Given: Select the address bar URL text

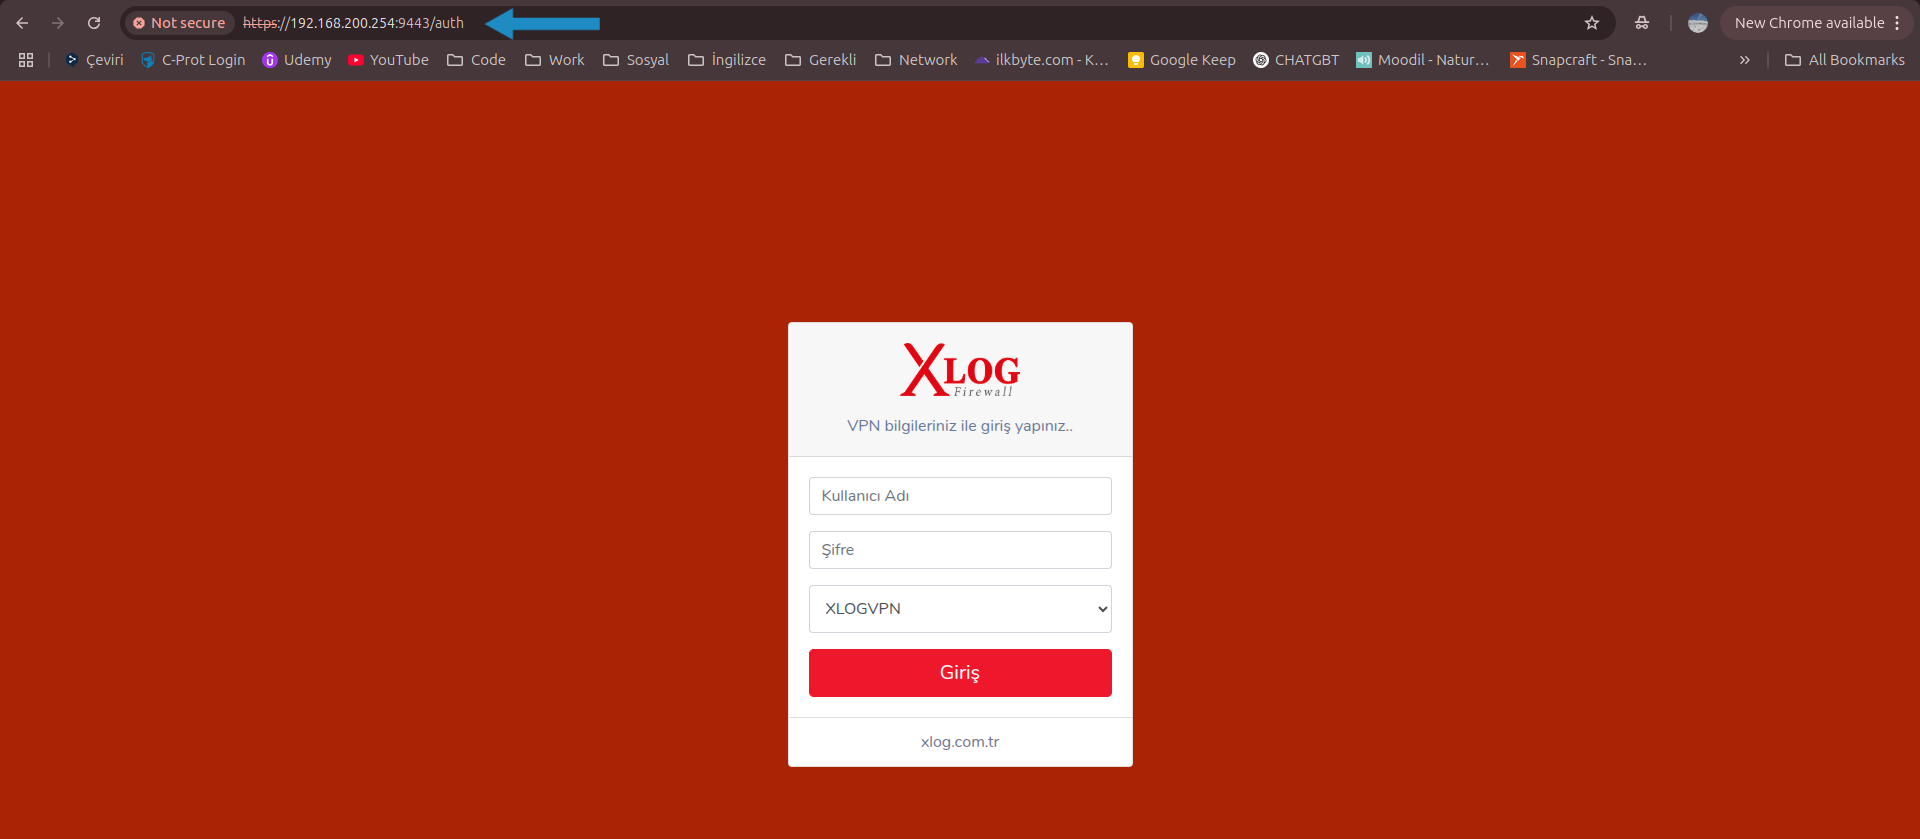Looking at the screenshot, I should [353, 23].
